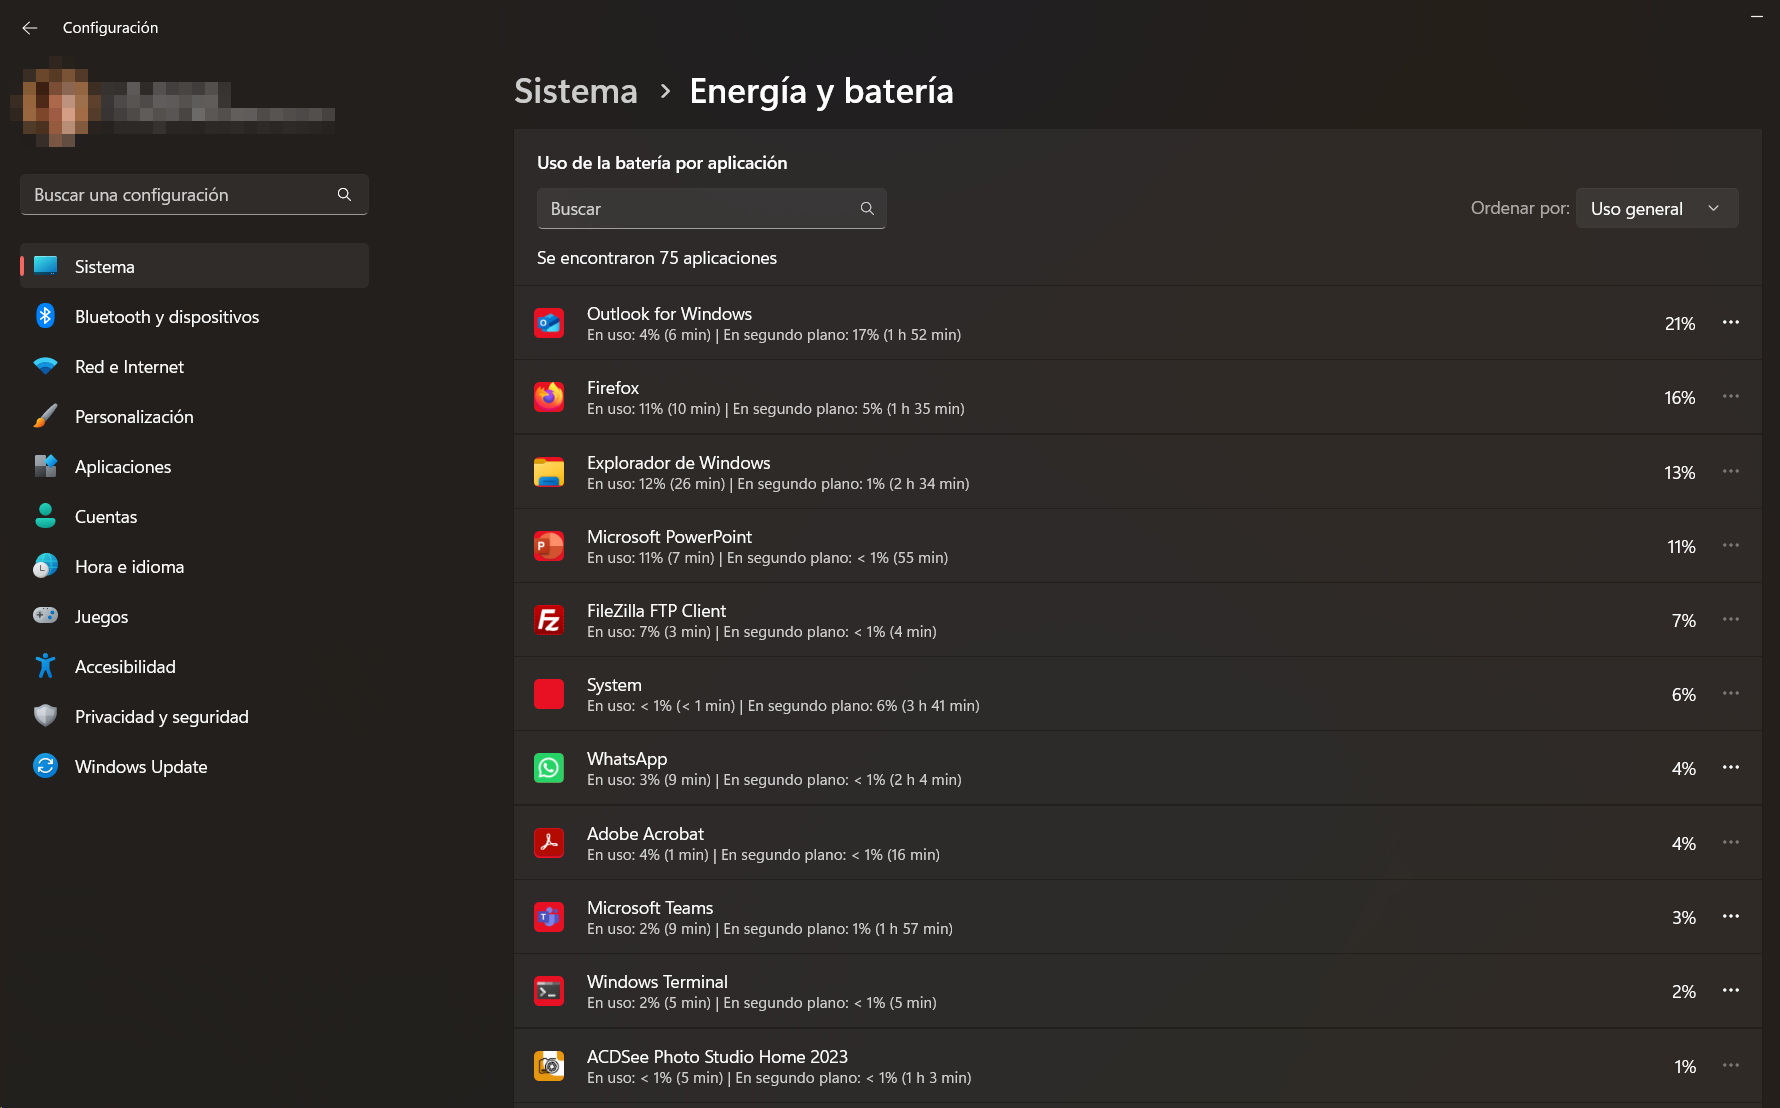Open Accesibilidad settings
The height and width of the screenshot is (1108, 1780).
(194, 666)
